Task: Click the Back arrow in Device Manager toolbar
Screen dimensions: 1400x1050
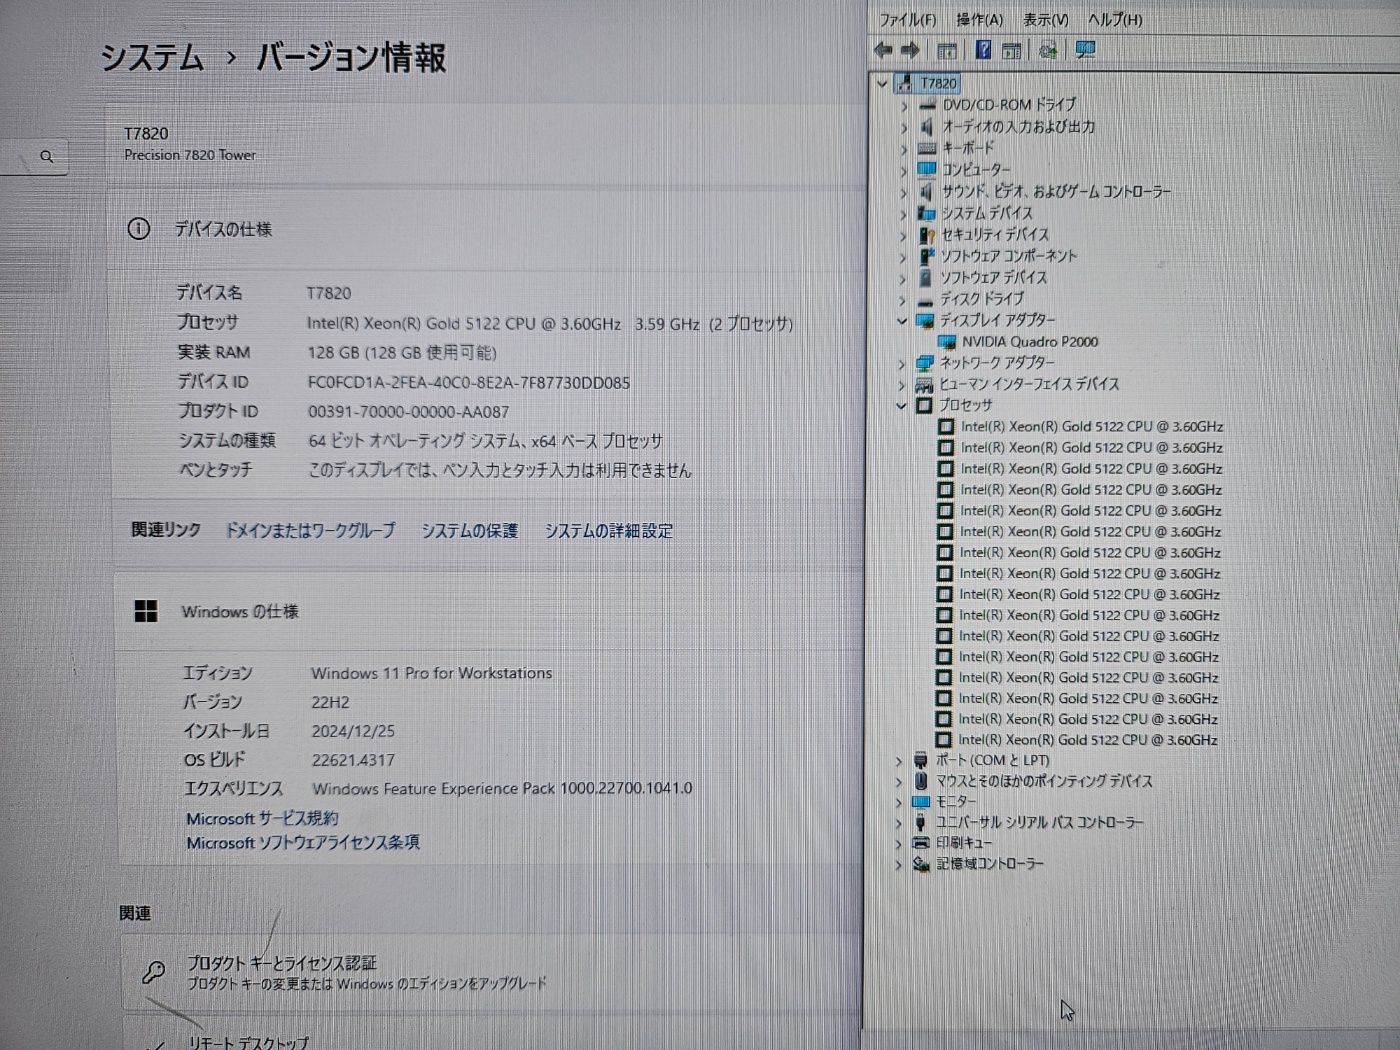Action: 883,50
